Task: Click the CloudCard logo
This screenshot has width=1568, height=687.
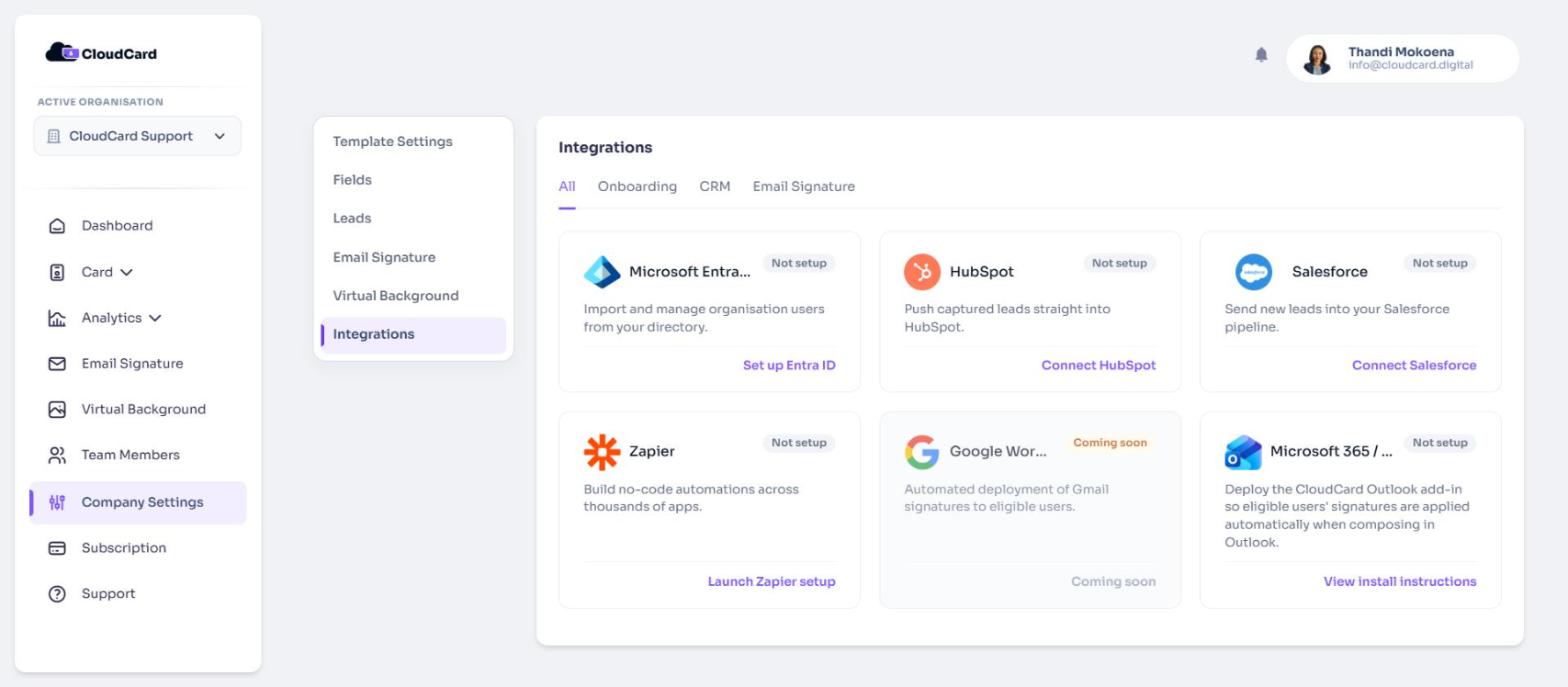Action: click(101, 53)
